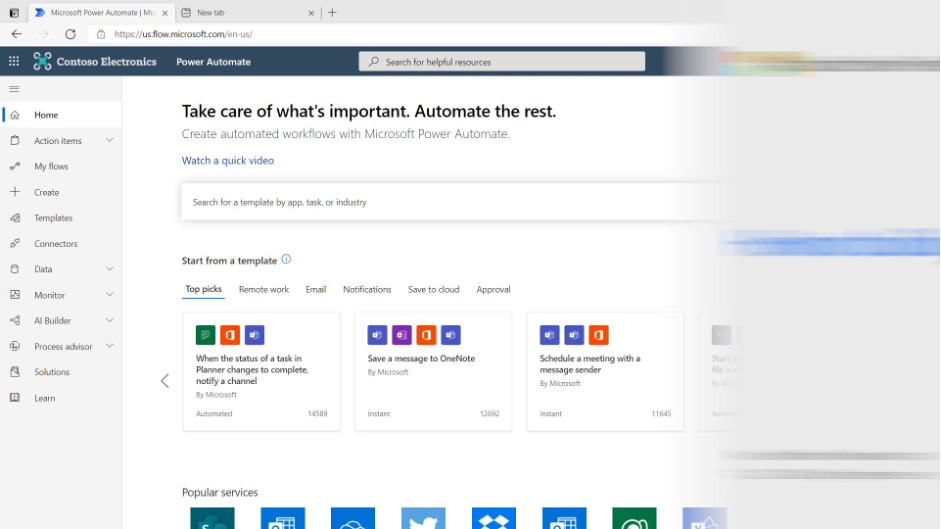The image size is (941, 529).
Task: Select the Email template tab
Action: (x=316, y=289)
